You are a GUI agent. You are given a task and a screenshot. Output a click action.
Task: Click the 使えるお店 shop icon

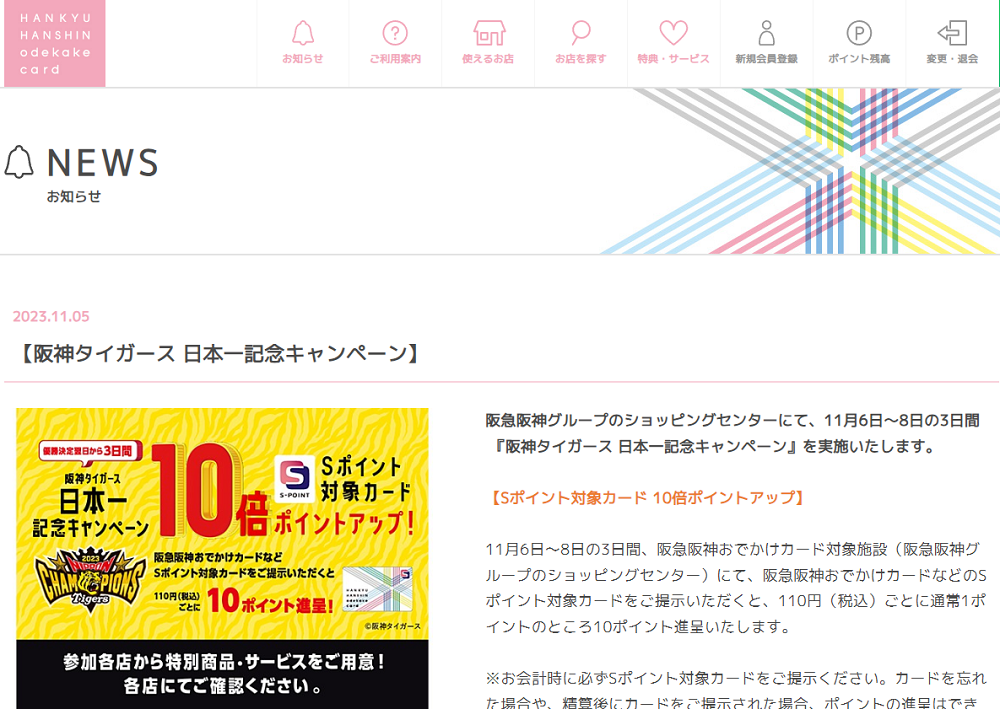[x=489, y=33]
